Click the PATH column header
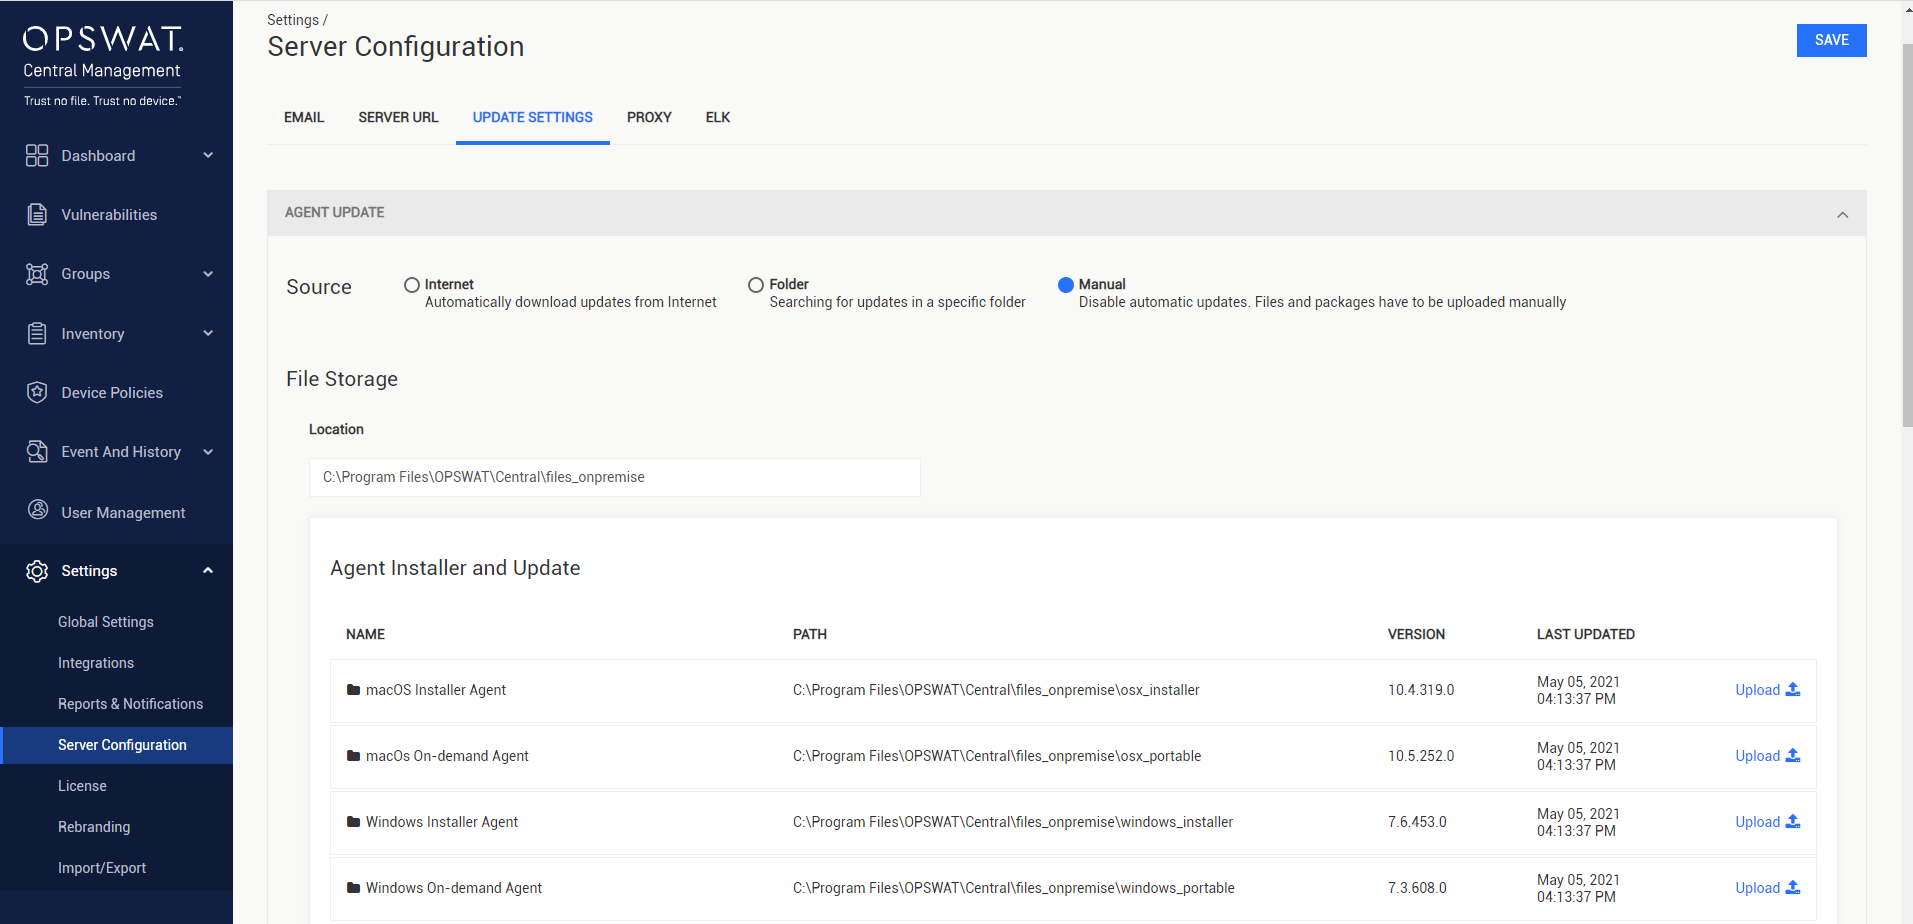 point(810,634)
